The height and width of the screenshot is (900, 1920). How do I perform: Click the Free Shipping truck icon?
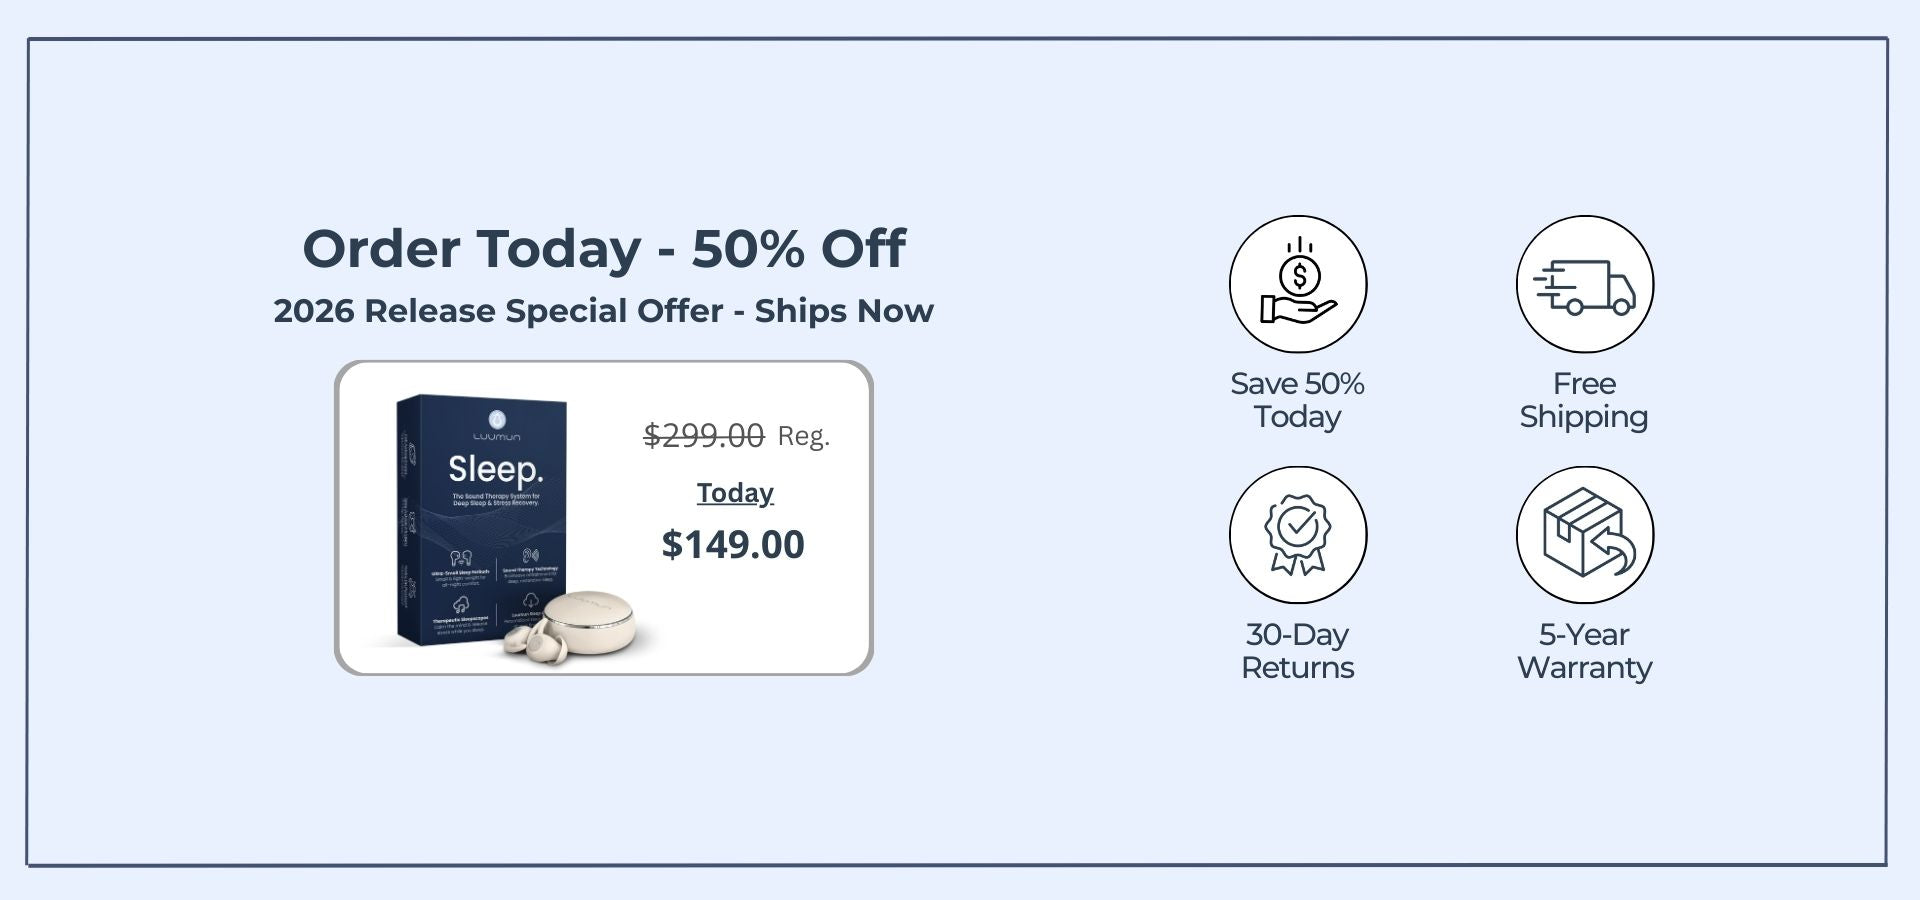1584,284
